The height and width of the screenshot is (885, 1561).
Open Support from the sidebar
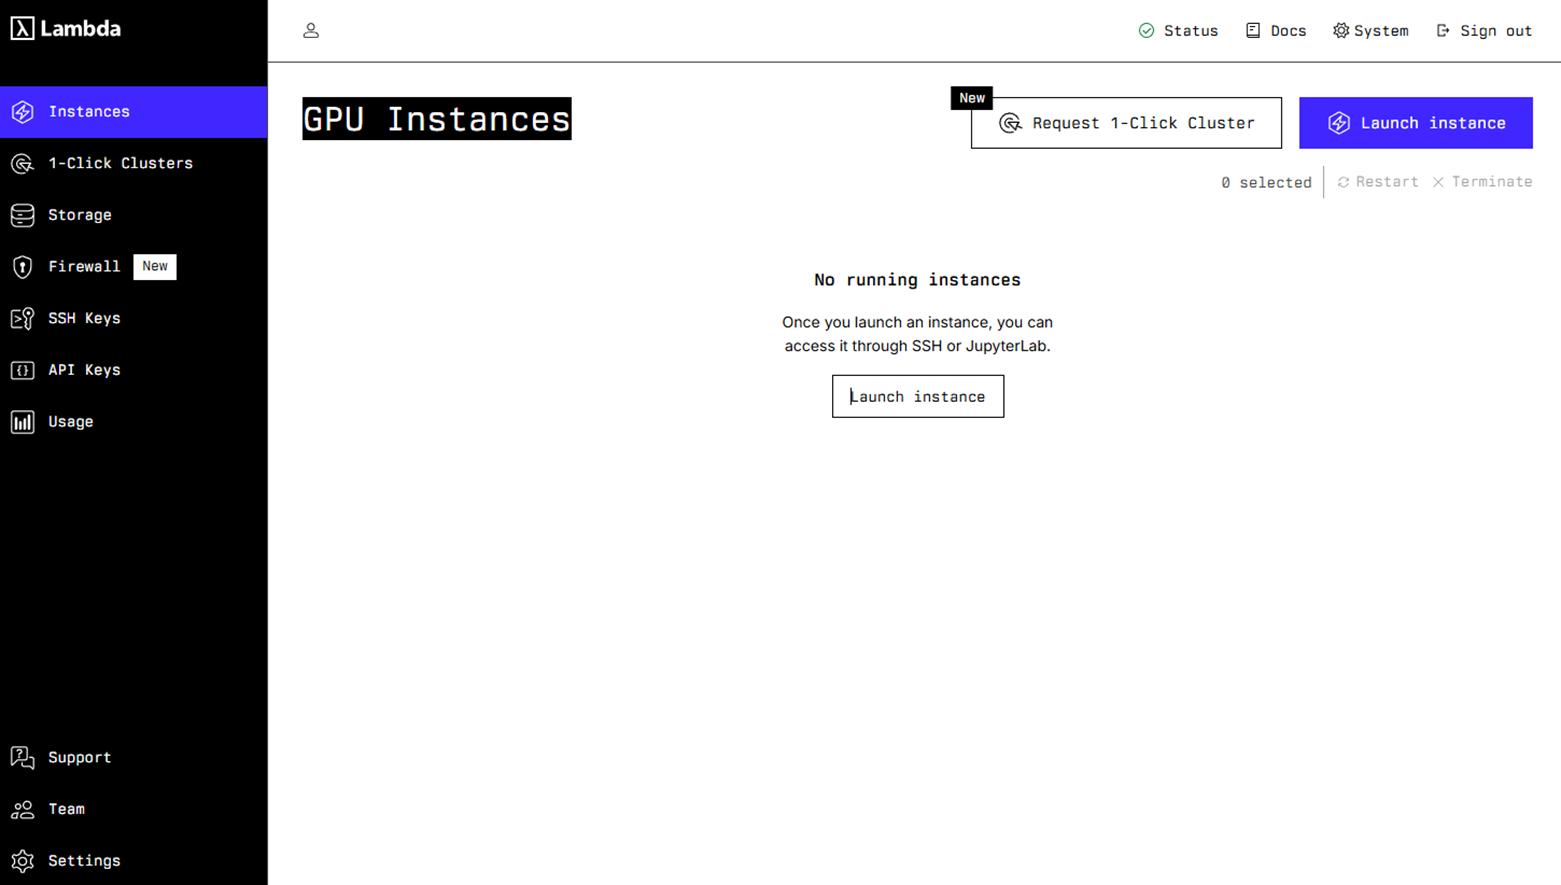pos(134,757)
